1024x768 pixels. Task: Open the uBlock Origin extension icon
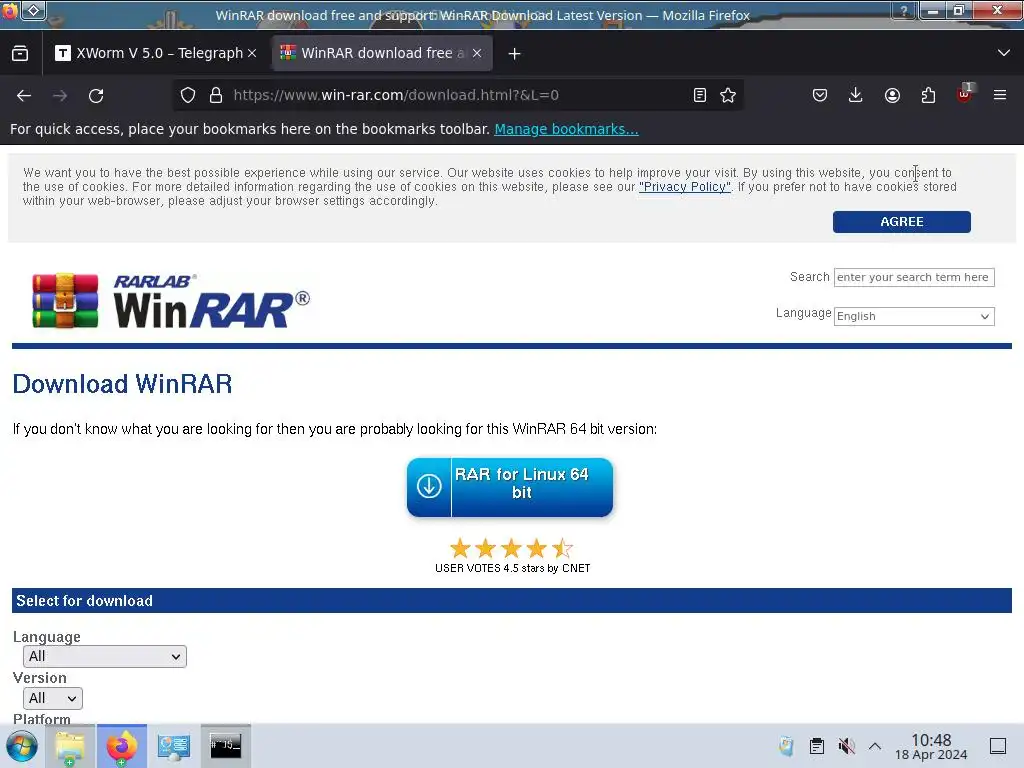(x=964, y=95)
